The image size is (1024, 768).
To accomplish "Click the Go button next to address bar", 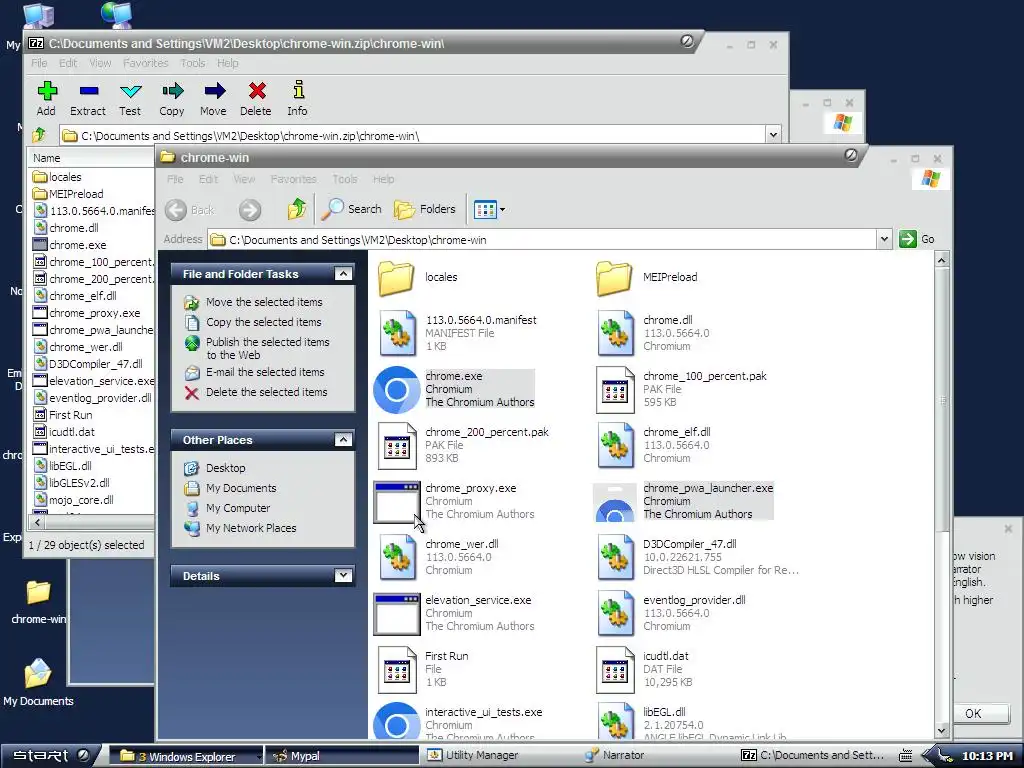I will pos(917,239).
